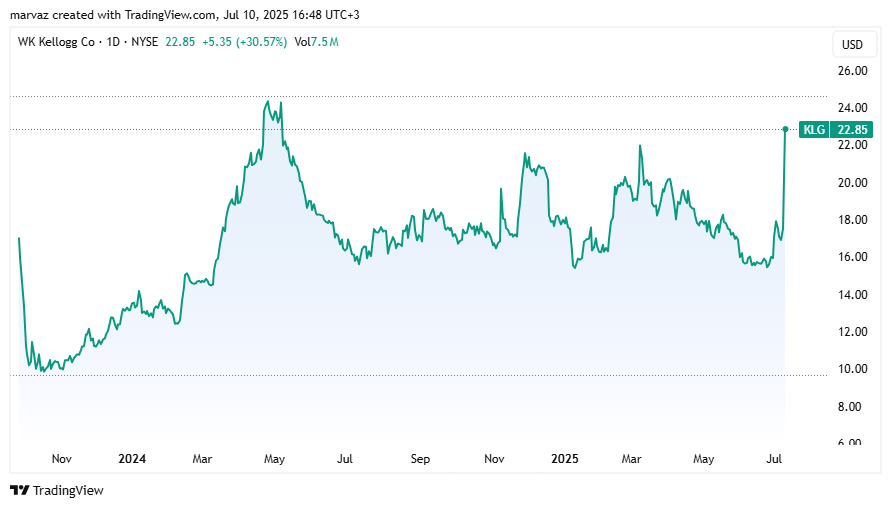Click the 12.00 price axis label
Image resolution: width=891 pixels, height=508 pixels.
pos(852,332)
